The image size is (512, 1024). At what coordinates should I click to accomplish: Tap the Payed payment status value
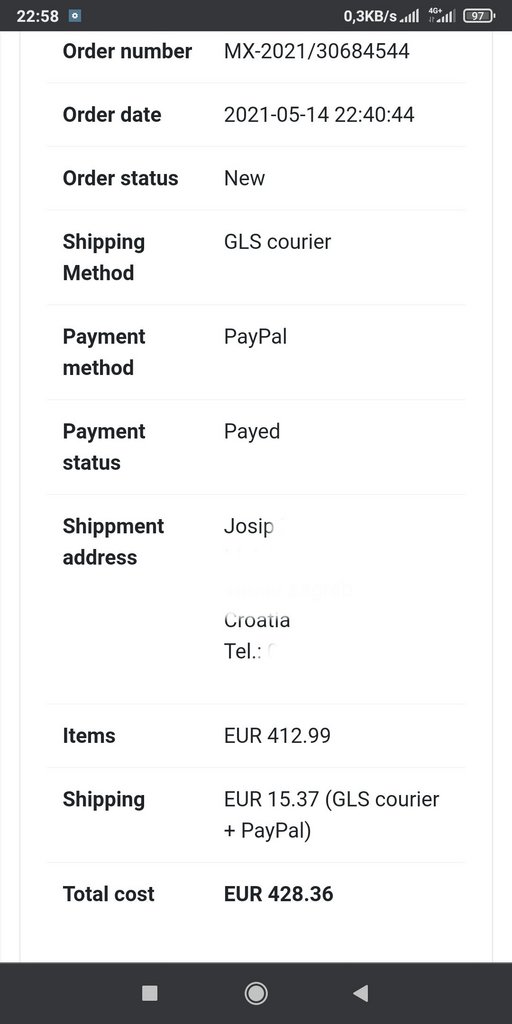coord(251,432)
